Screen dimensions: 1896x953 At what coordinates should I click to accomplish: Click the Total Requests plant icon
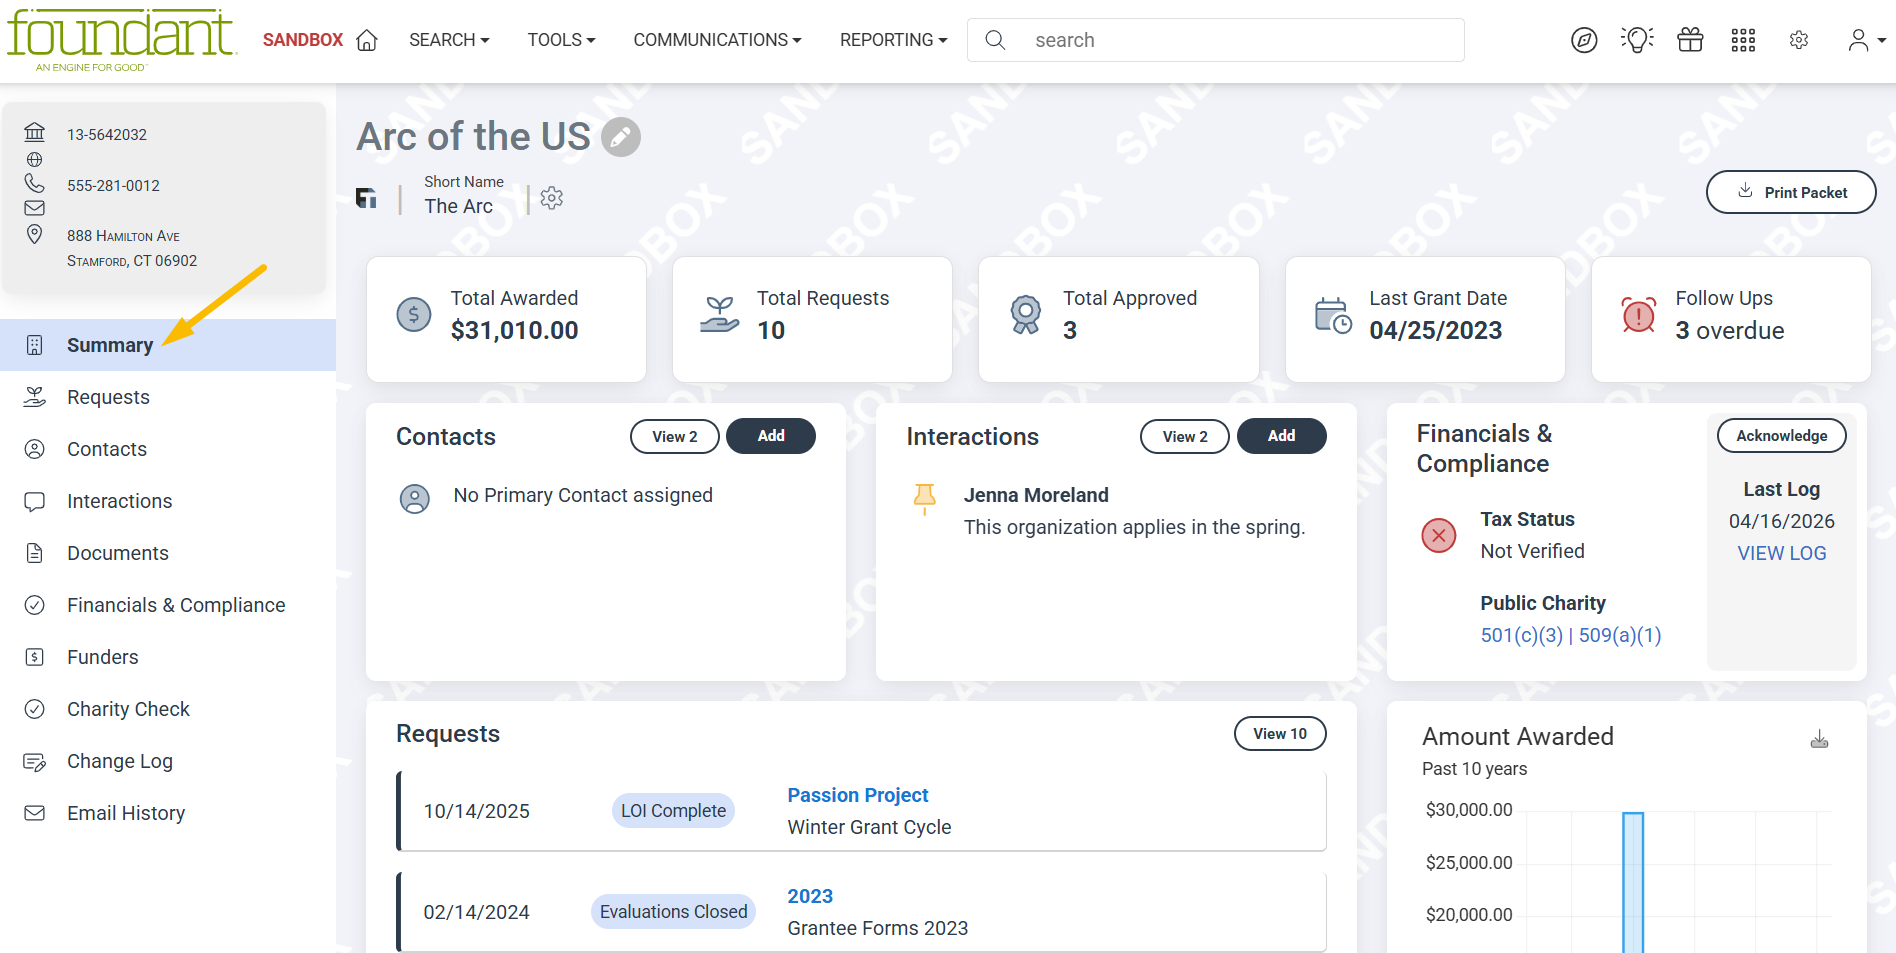click(720, 315)
